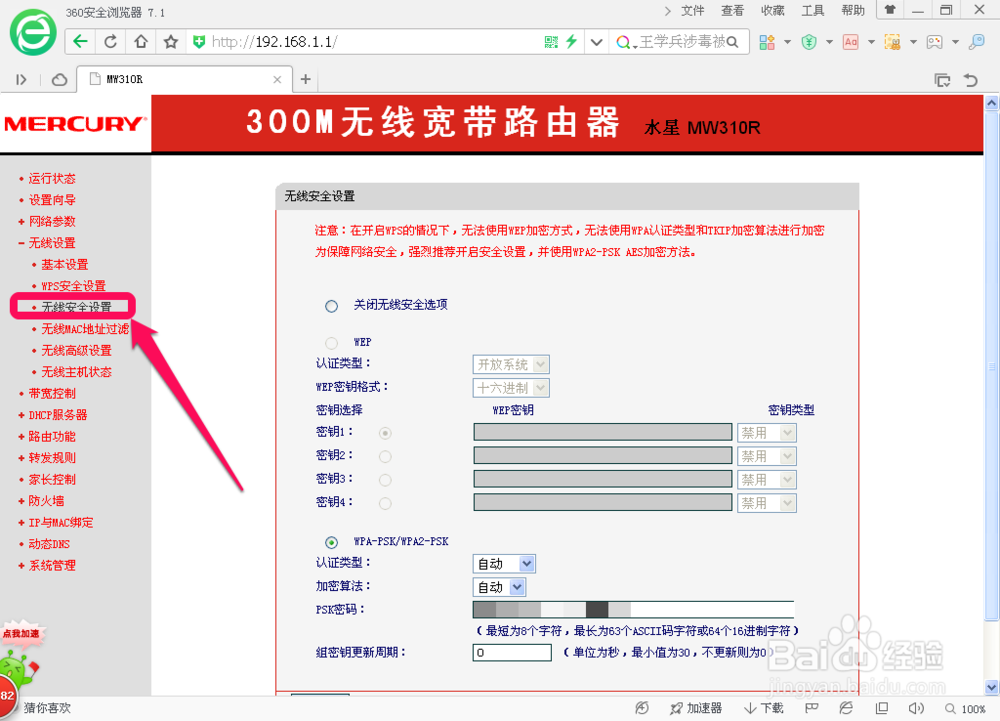Image resolution: width=1000 pixels, height=721 pixels.
Task: Click the tab list icon at right
Action: (942, 80)
